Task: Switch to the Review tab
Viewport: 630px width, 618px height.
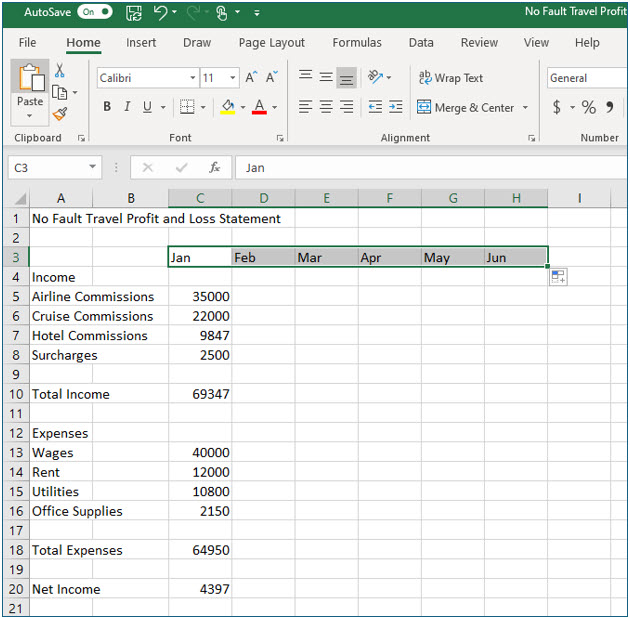Action: point(479,43)
